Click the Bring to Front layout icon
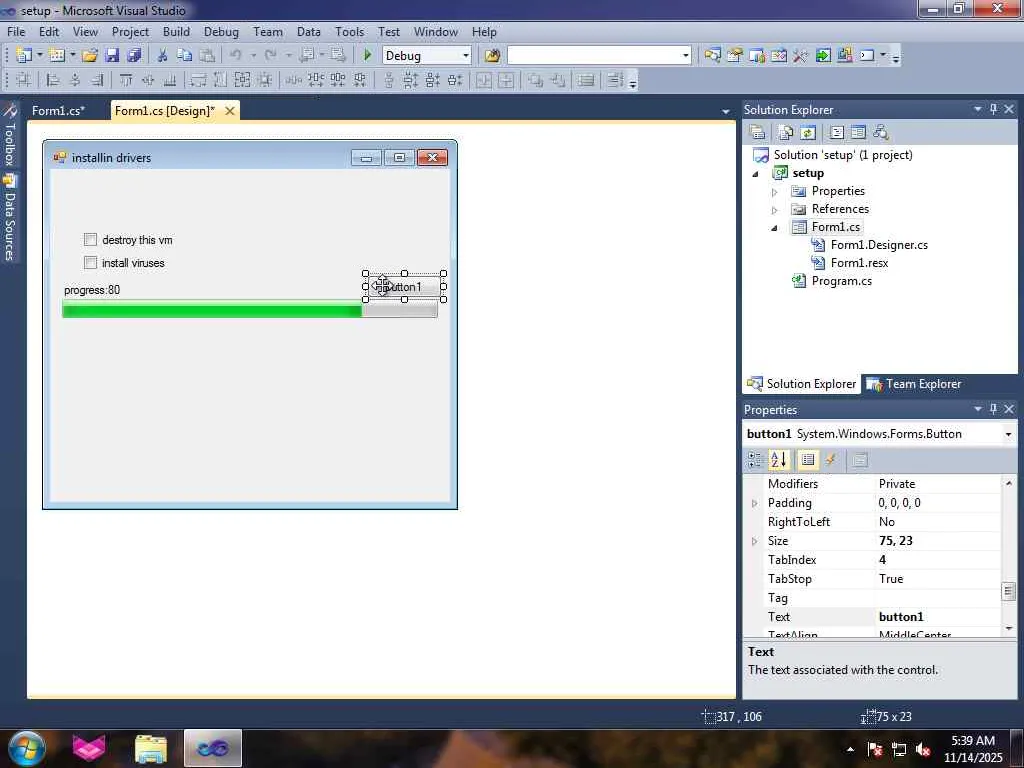 tap(536, 80)
